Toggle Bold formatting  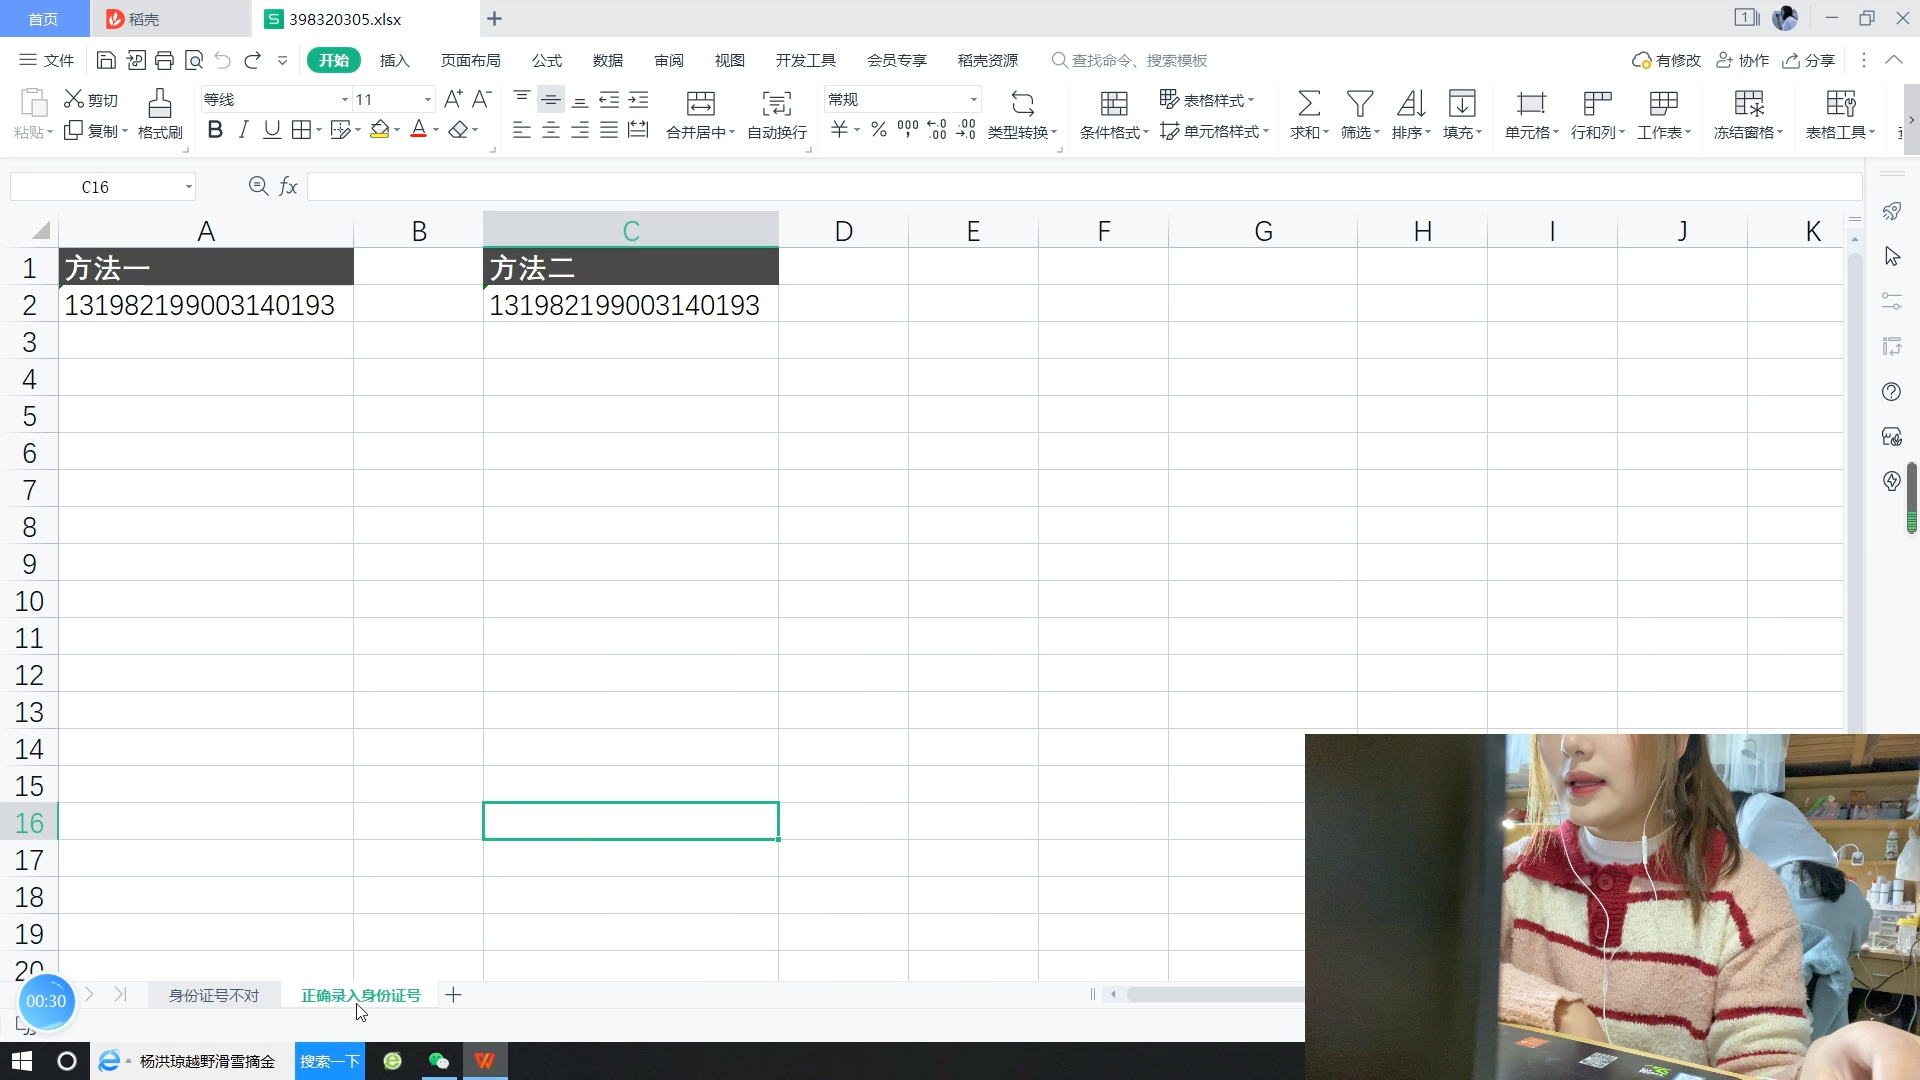[215, 130]
